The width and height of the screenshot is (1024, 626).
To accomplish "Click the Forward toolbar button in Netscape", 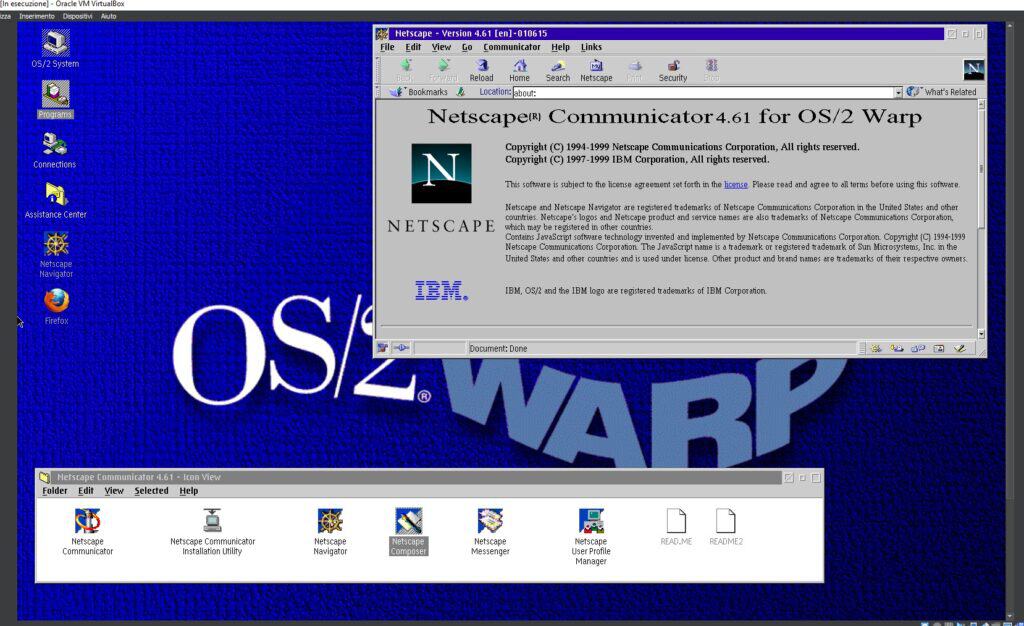I will tap(443, 70).
